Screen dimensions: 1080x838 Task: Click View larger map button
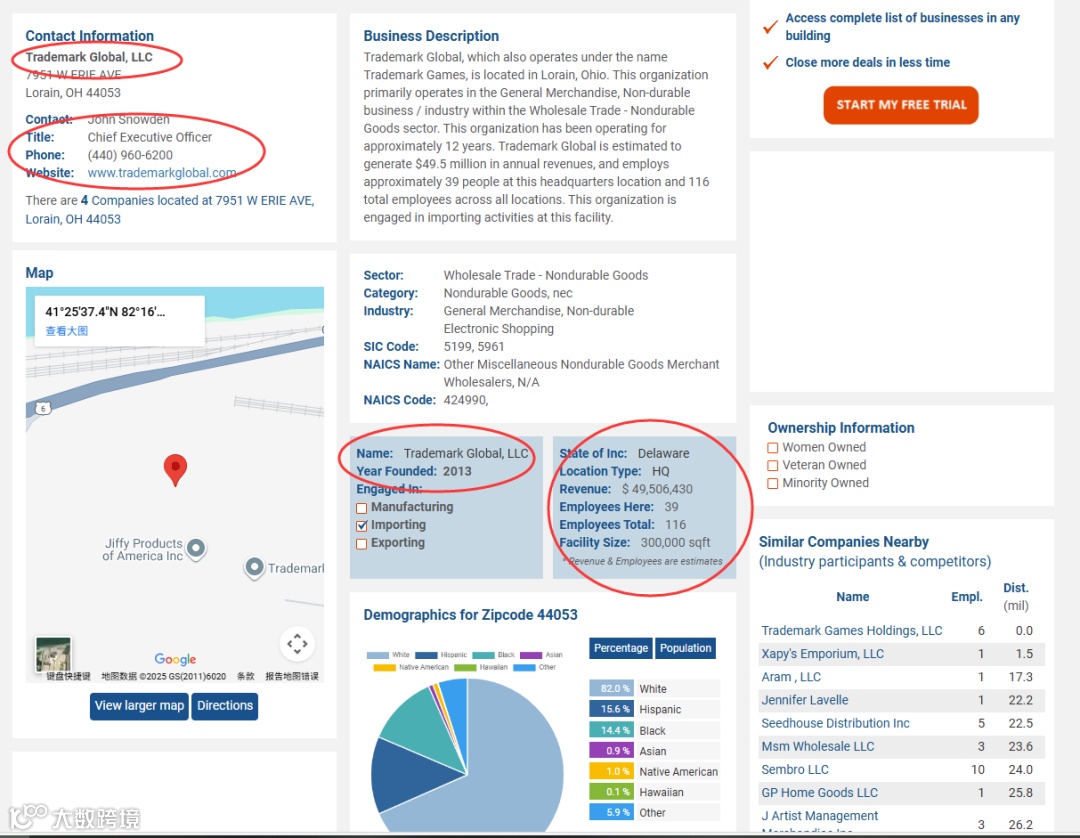[x=139, y=706]
